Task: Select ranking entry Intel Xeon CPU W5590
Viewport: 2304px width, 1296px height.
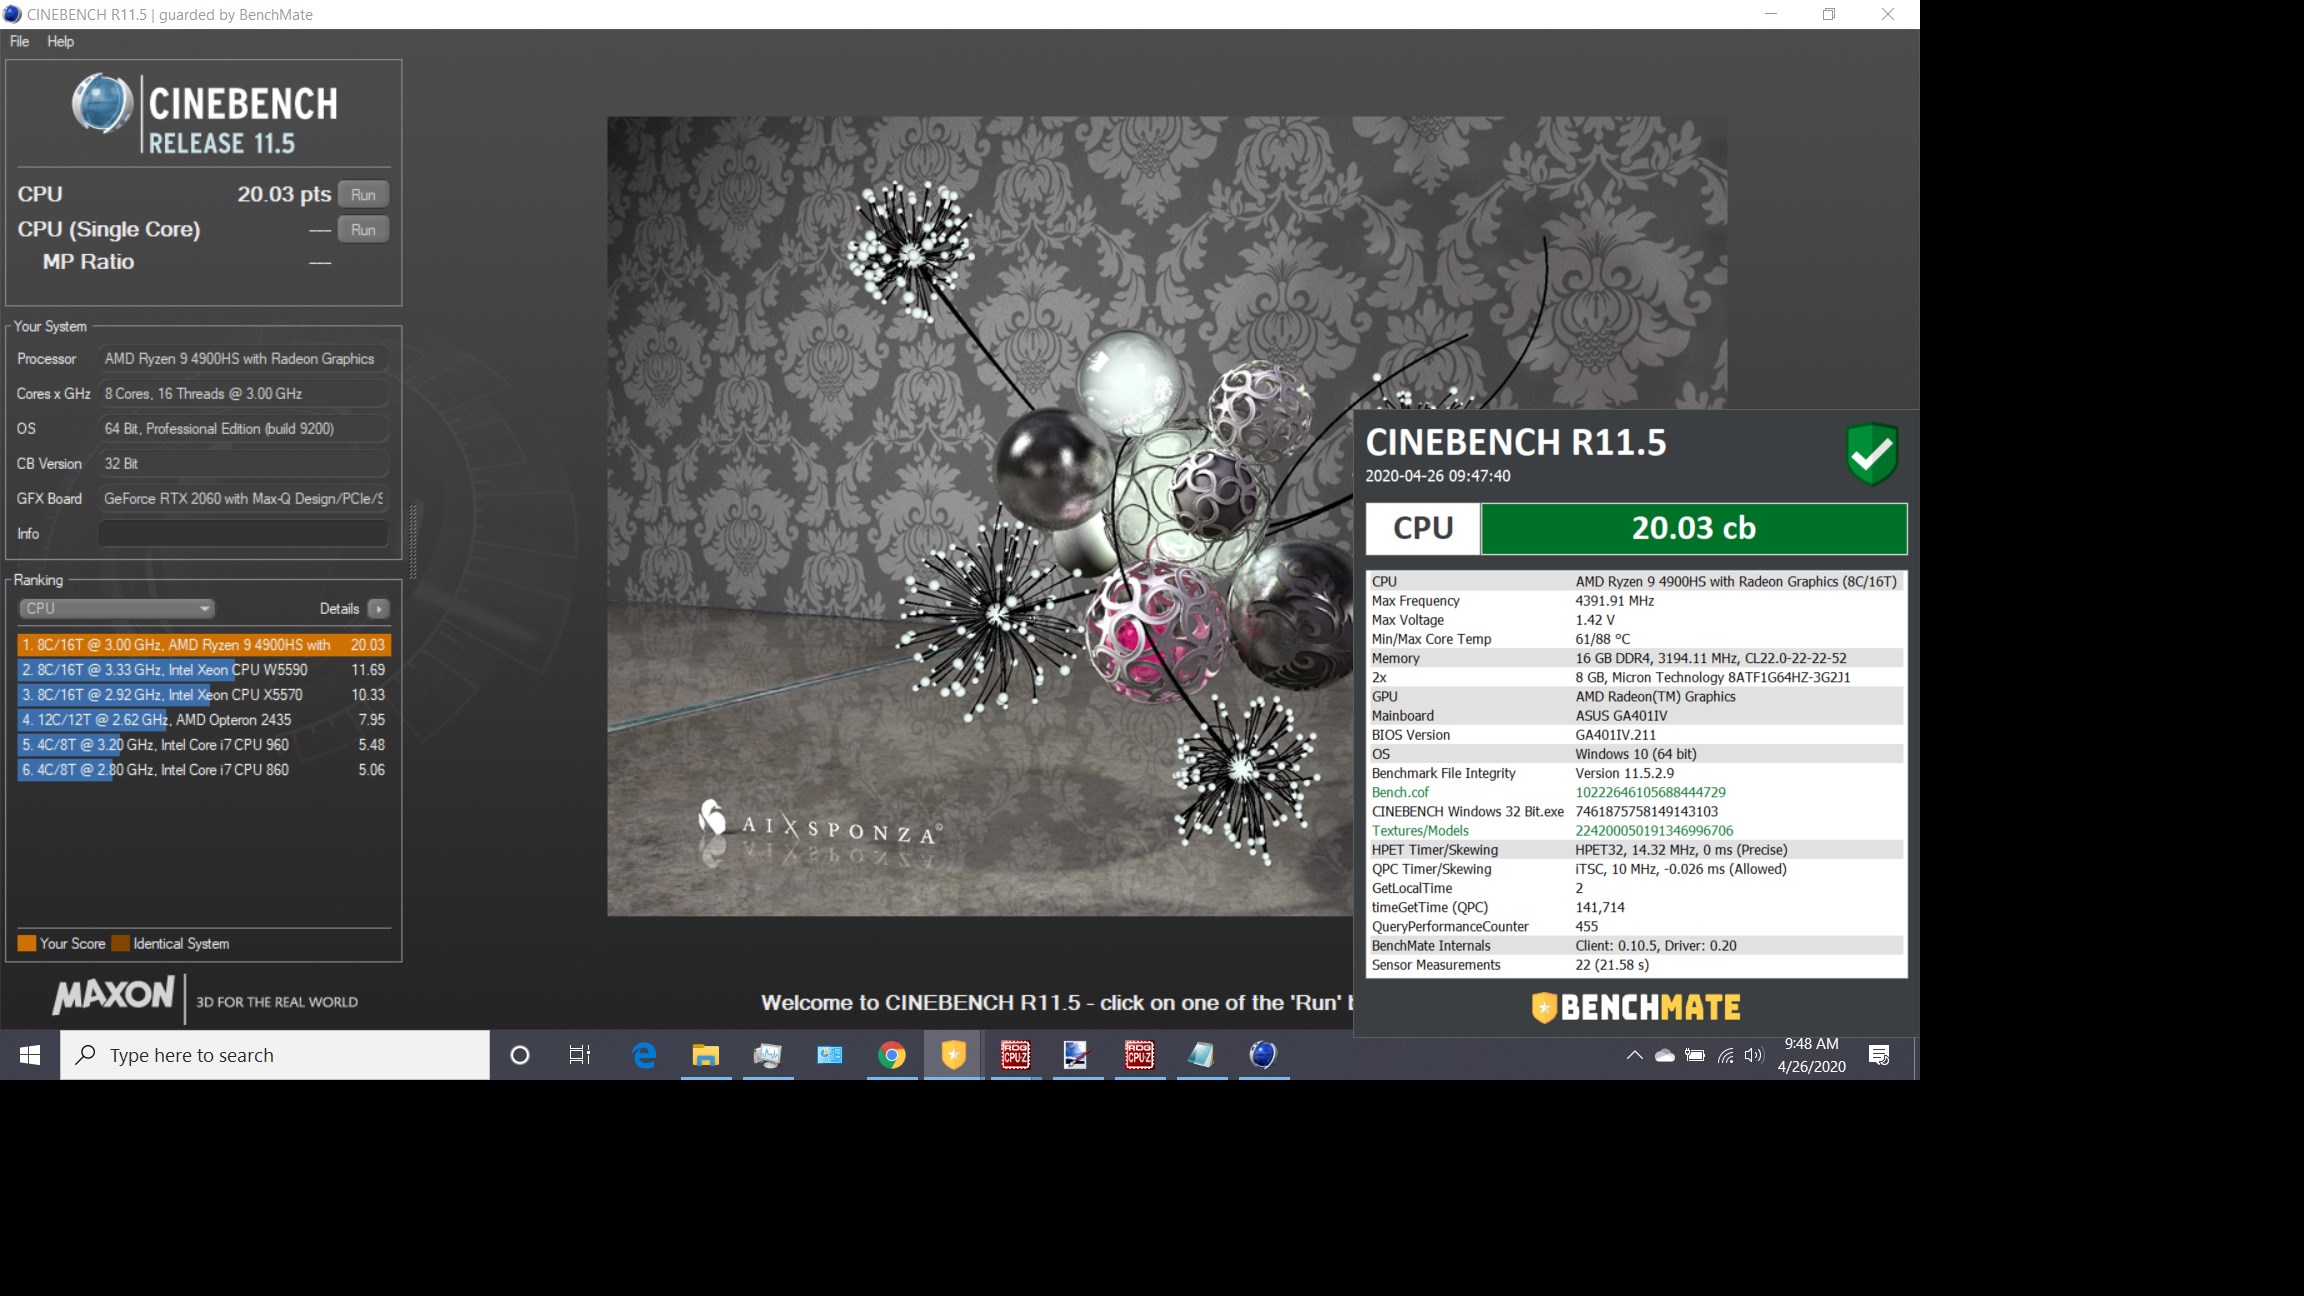Action: point(203,670)
